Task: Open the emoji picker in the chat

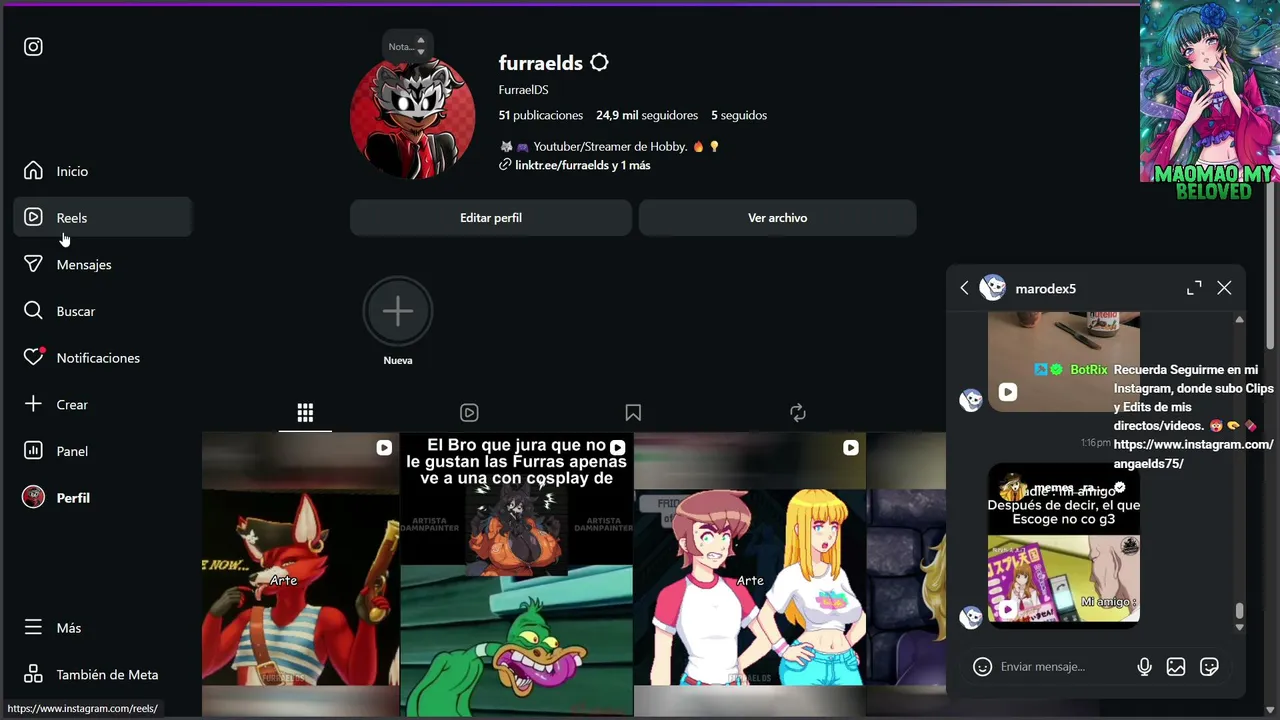Action: click(x=982, y=667)
